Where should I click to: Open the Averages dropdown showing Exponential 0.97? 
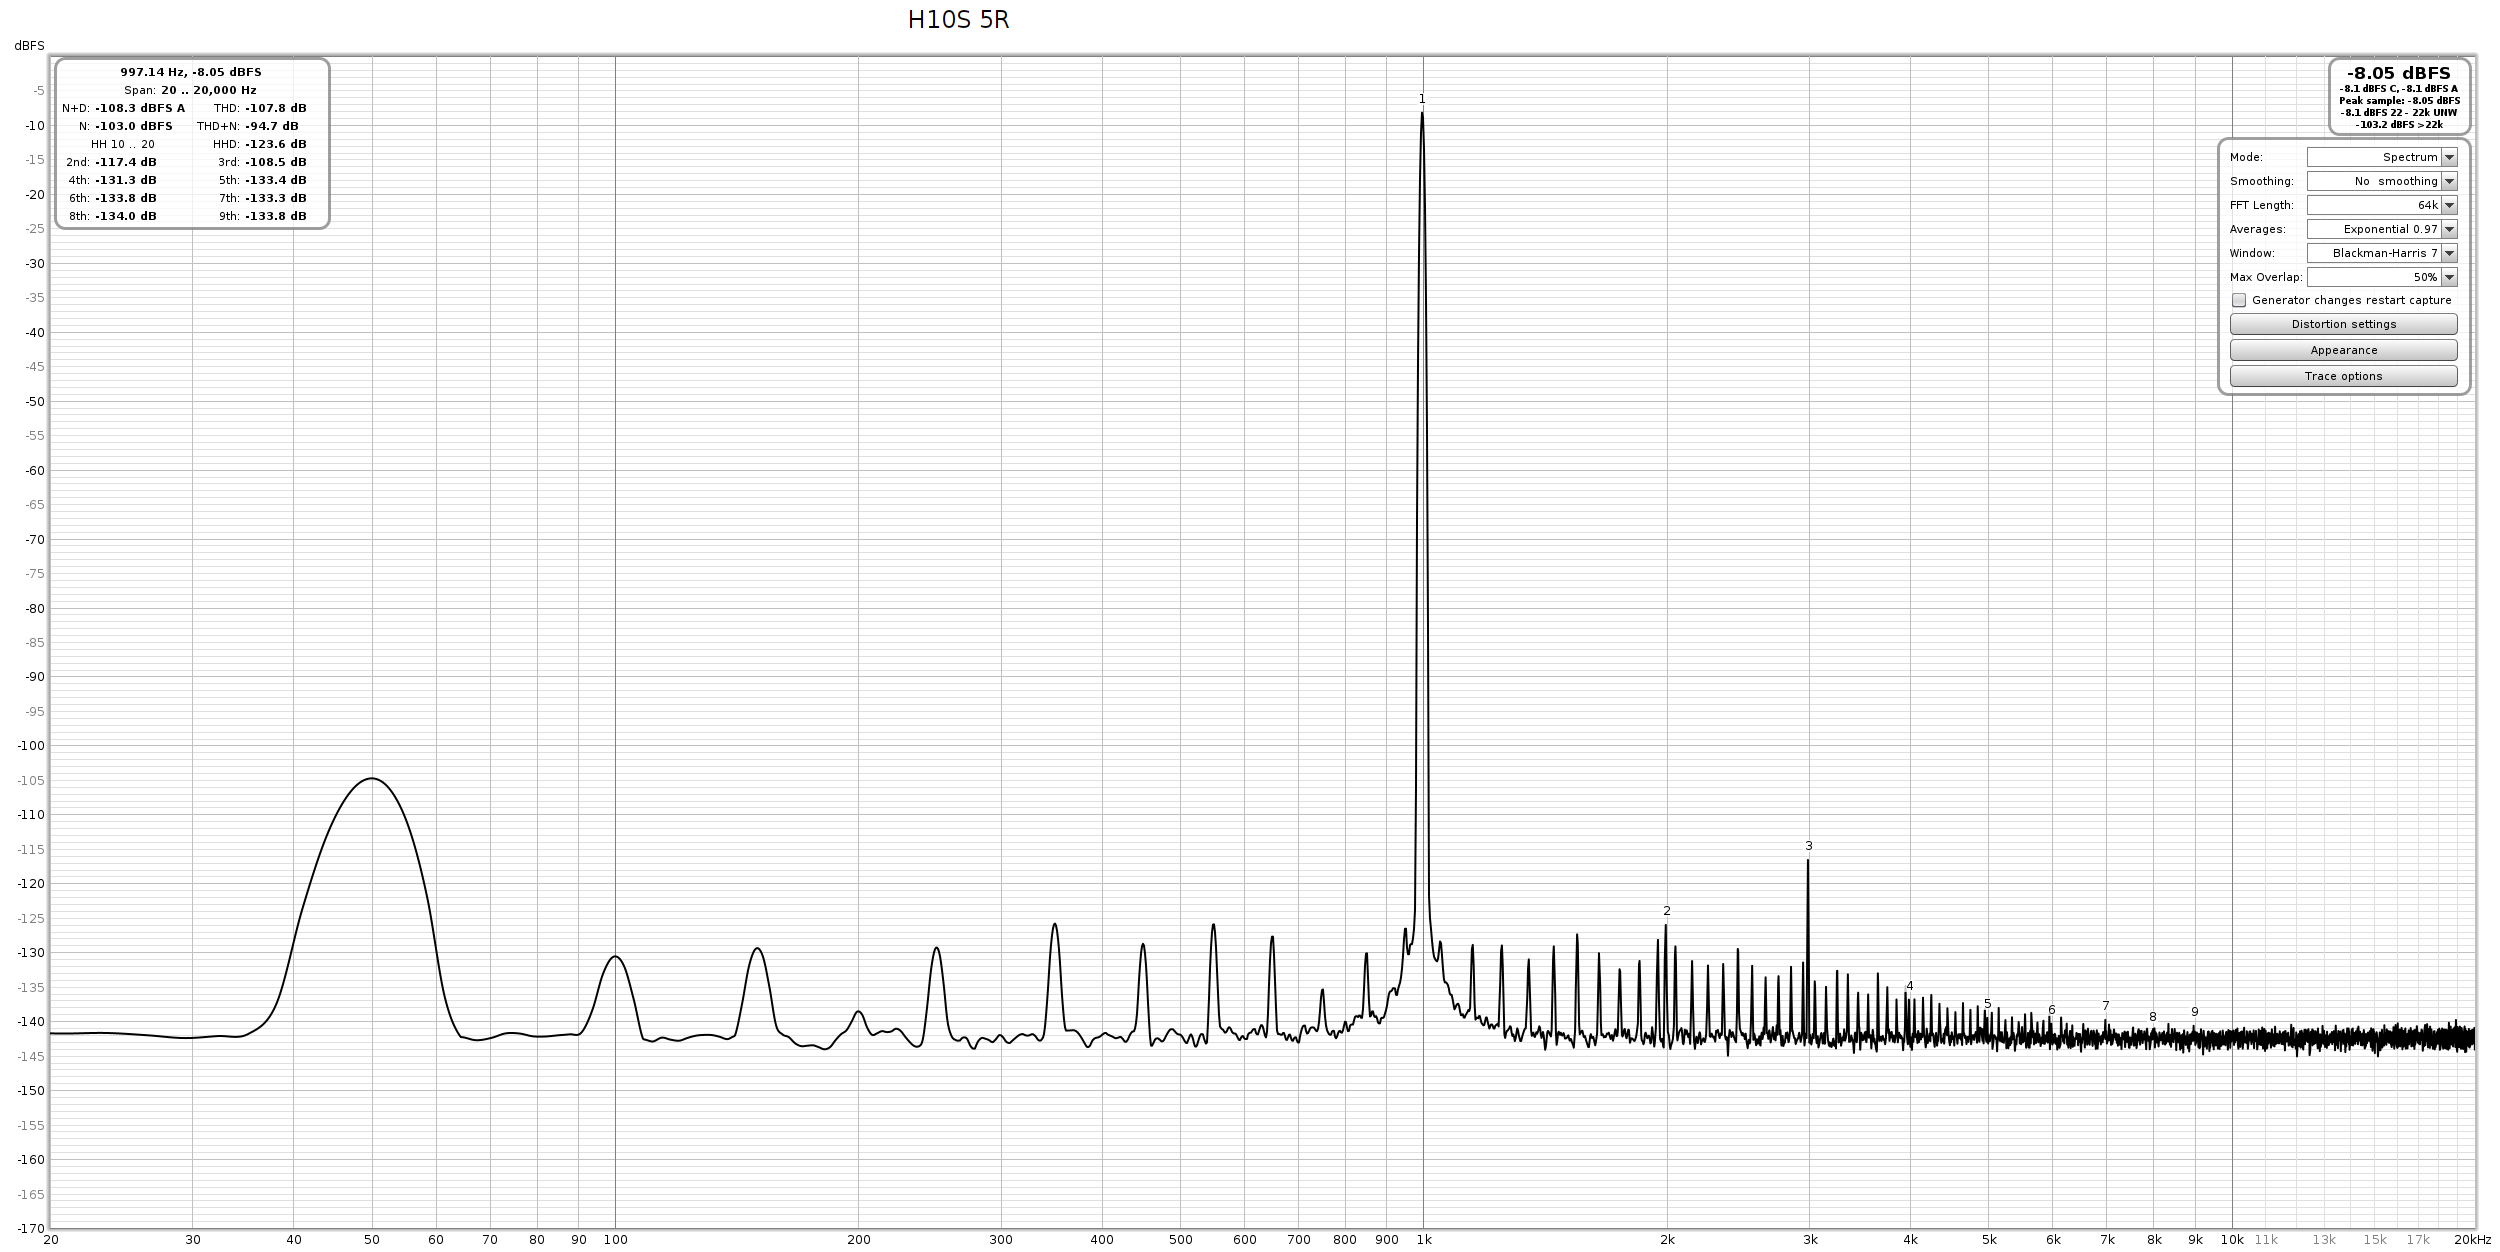tap(2381, 229)
